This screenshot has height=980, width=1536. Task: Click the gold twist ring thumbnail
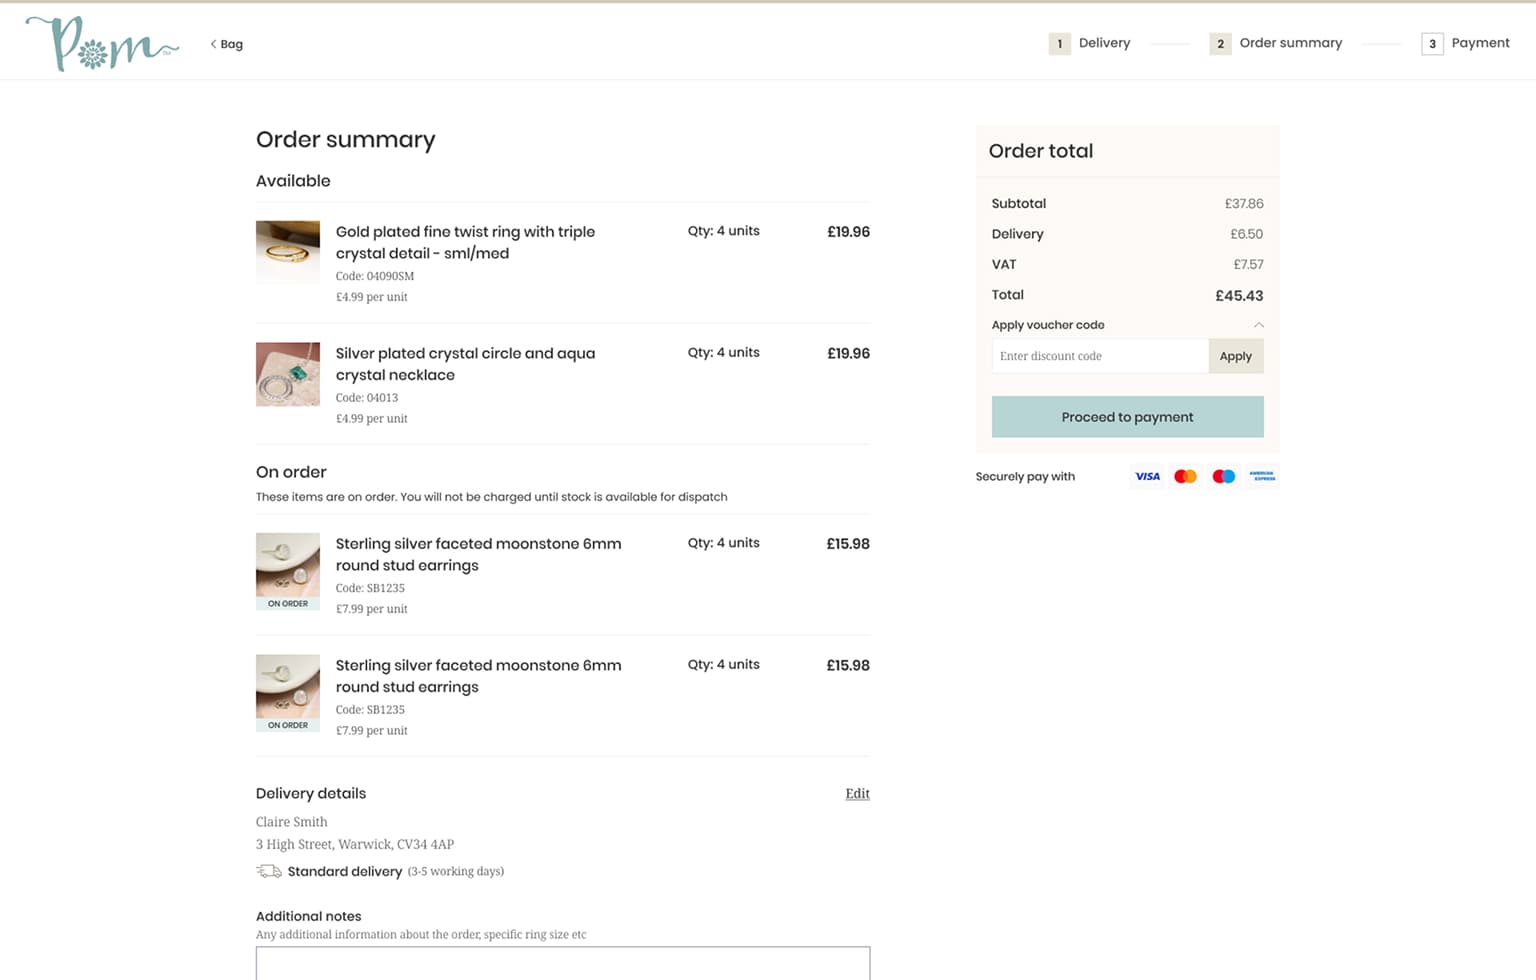(x=287, y=251)
